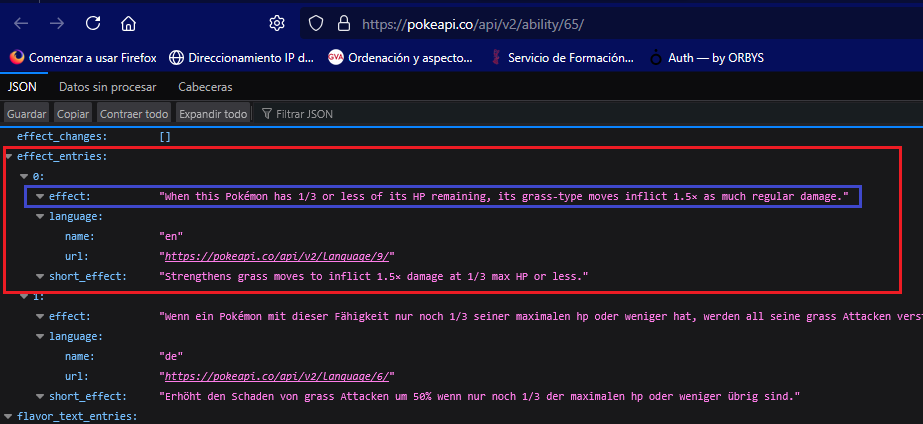
Task: Open the settings gear icon near the address bar
Action: point(277,24)
